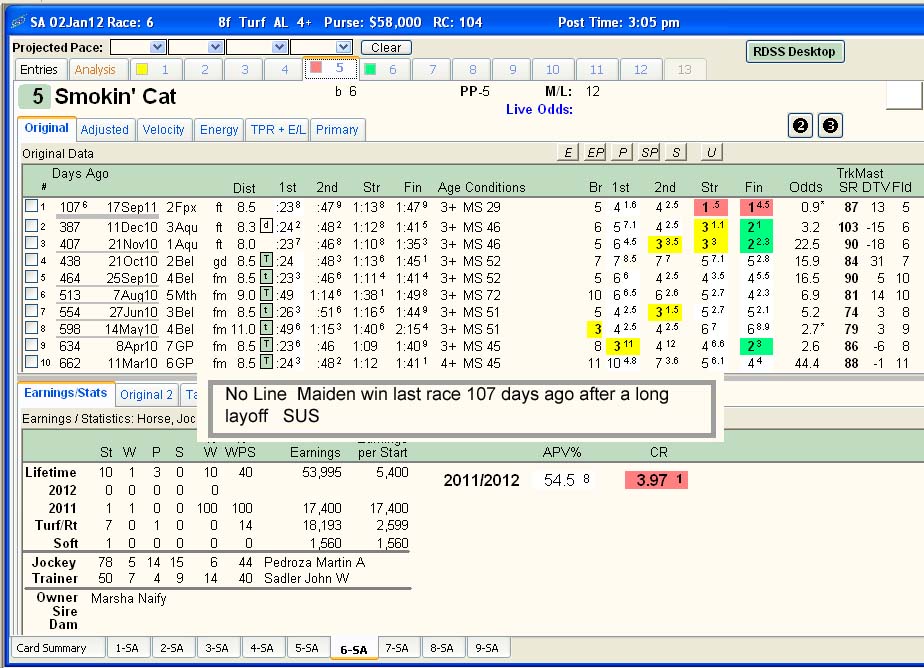Check the box for race line 10
This screenshot has height=668, width=924.
click(x=31, y=362)
